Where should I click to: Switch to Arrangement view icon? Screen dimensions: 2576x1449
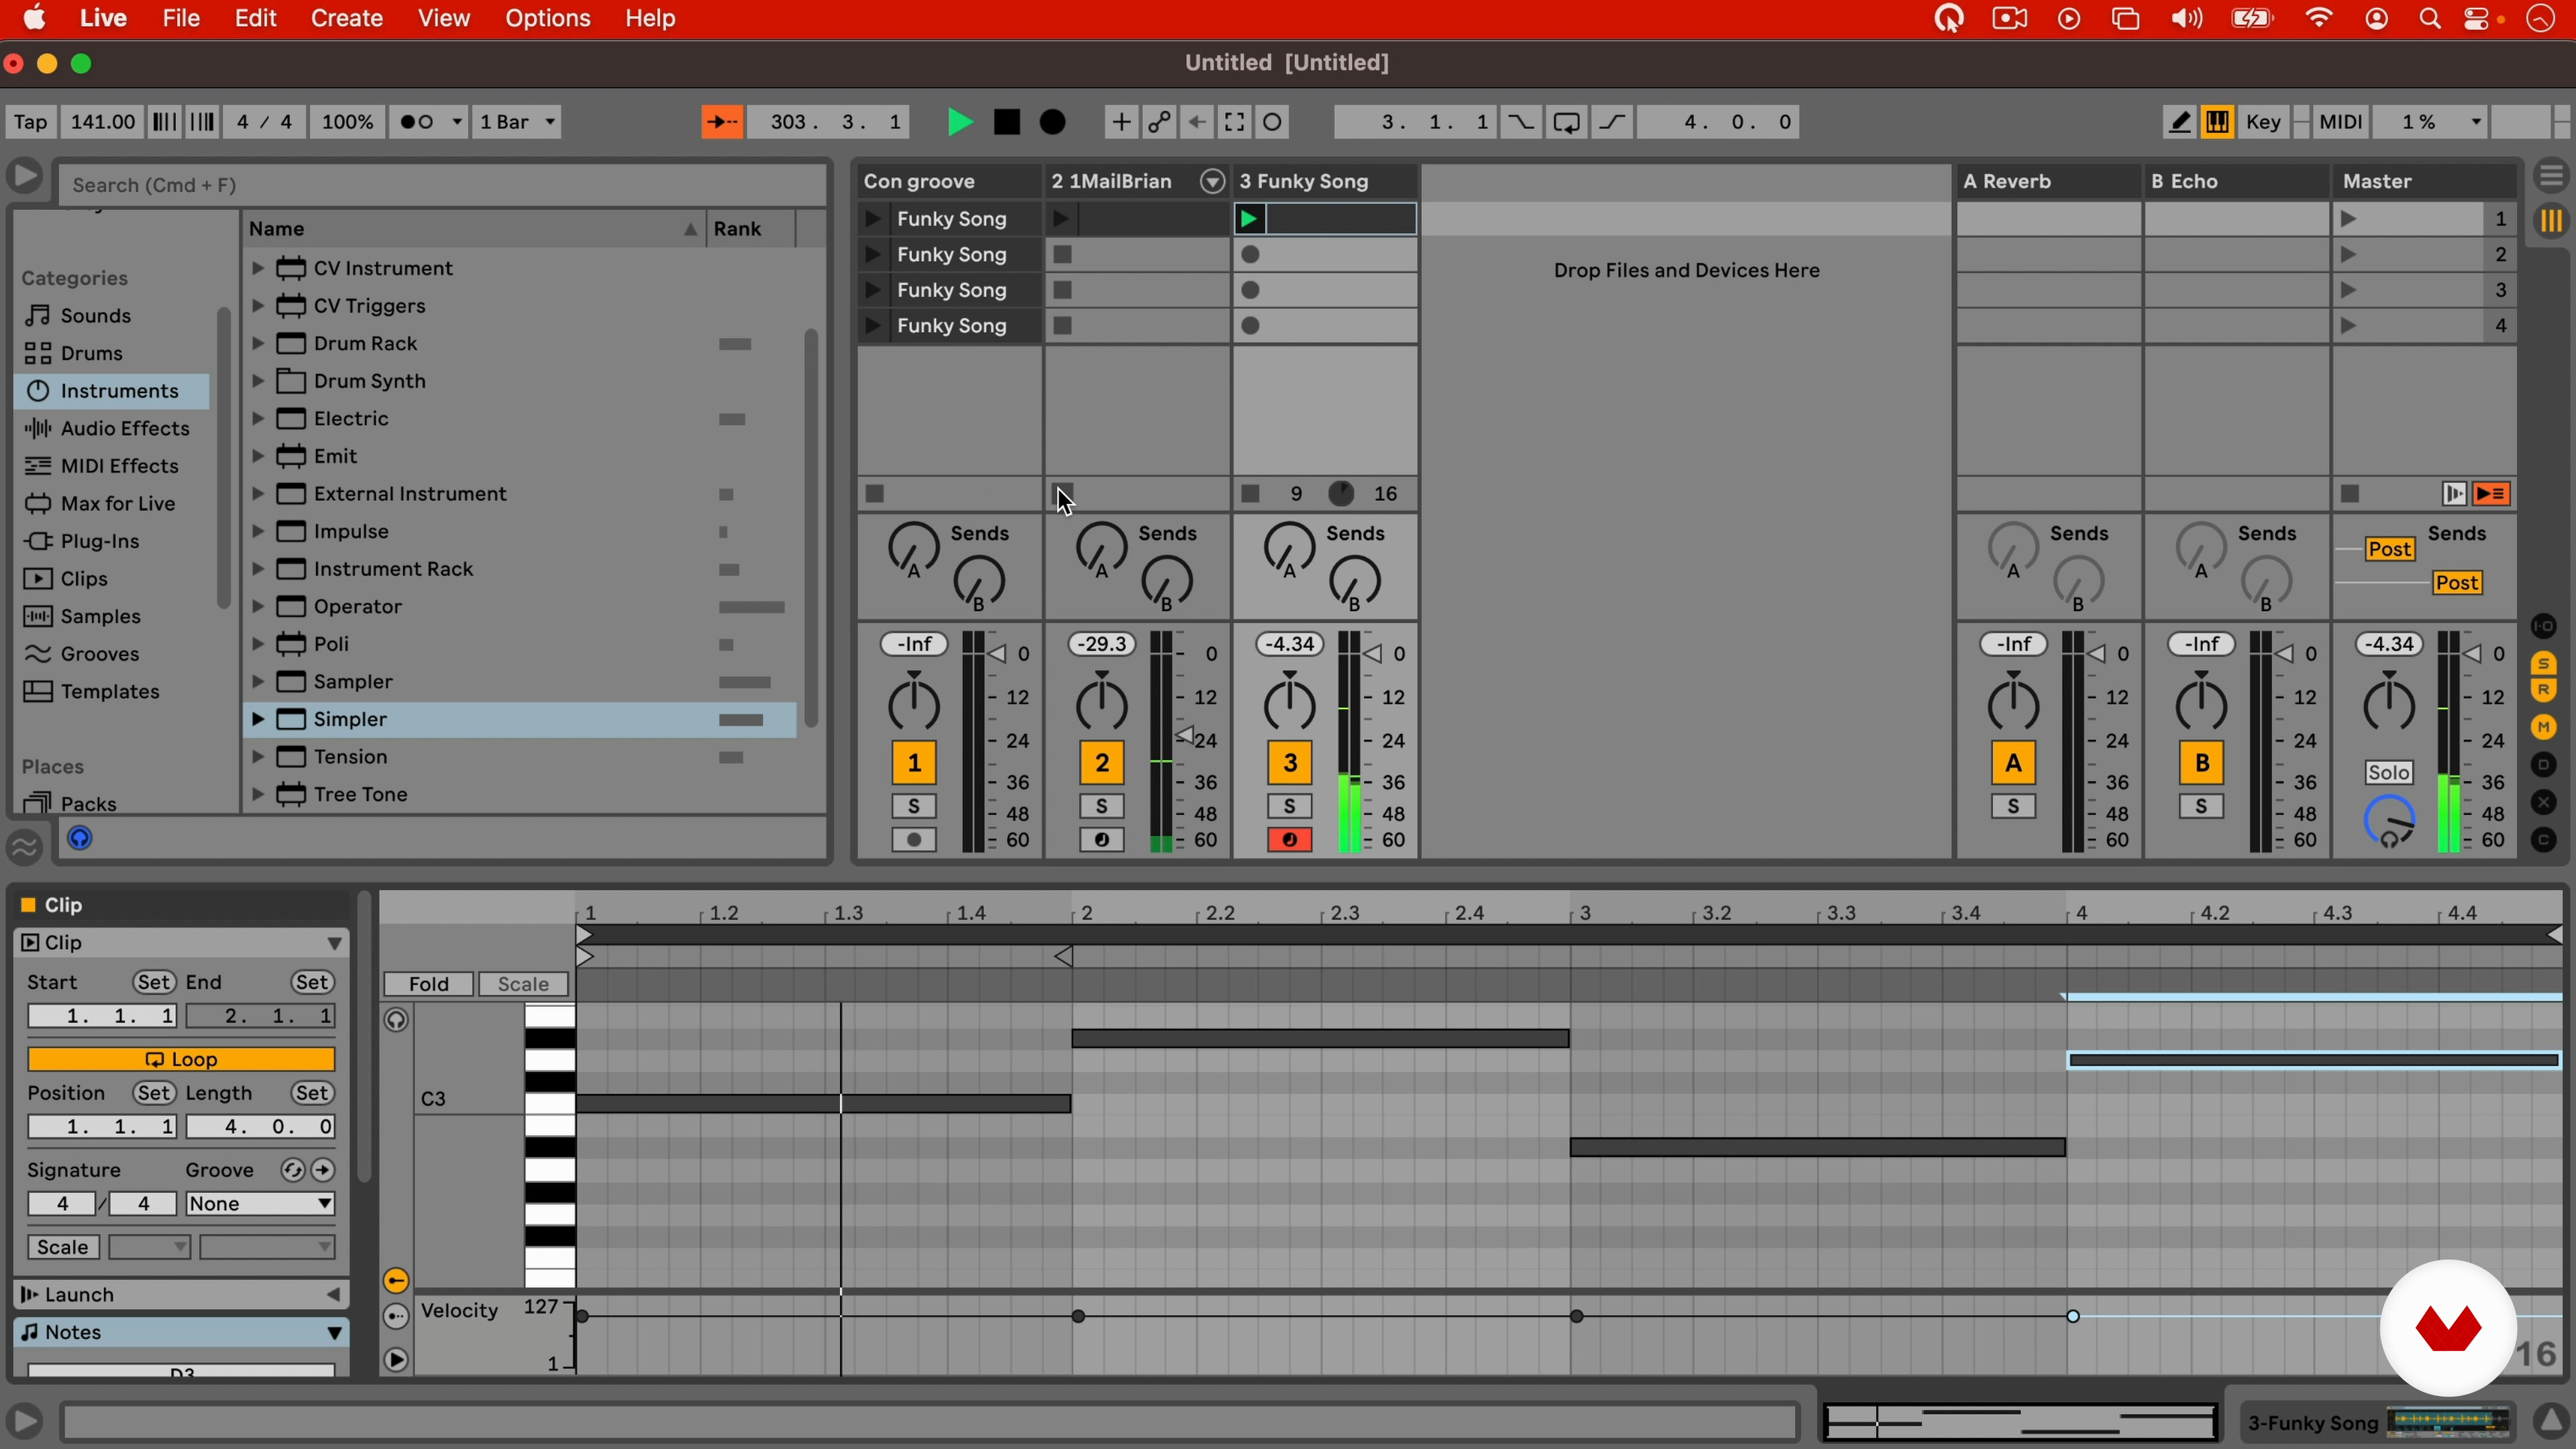2552,176
